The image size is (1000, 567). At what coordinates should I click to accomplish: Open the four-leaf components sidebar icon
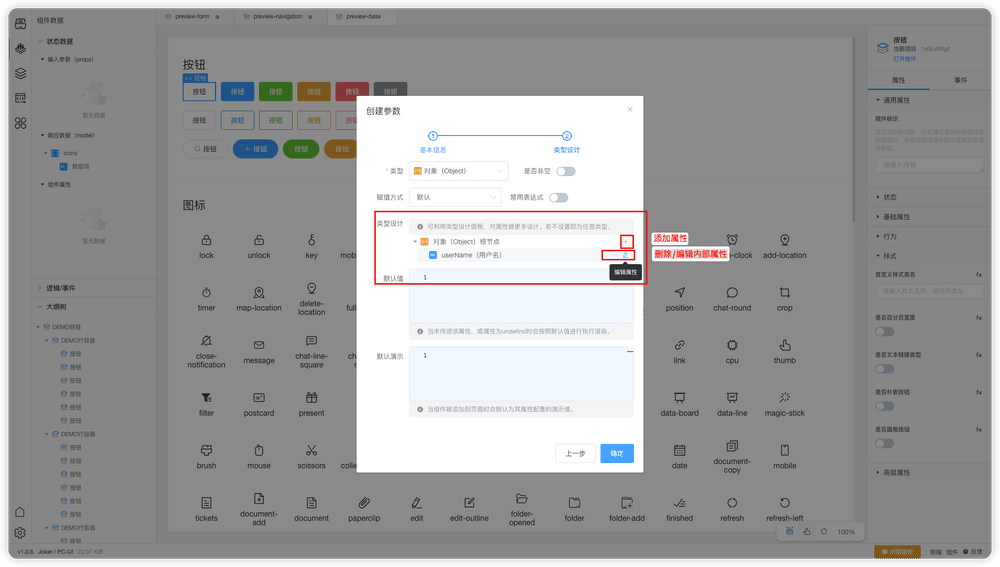click(x=20, y=122)
